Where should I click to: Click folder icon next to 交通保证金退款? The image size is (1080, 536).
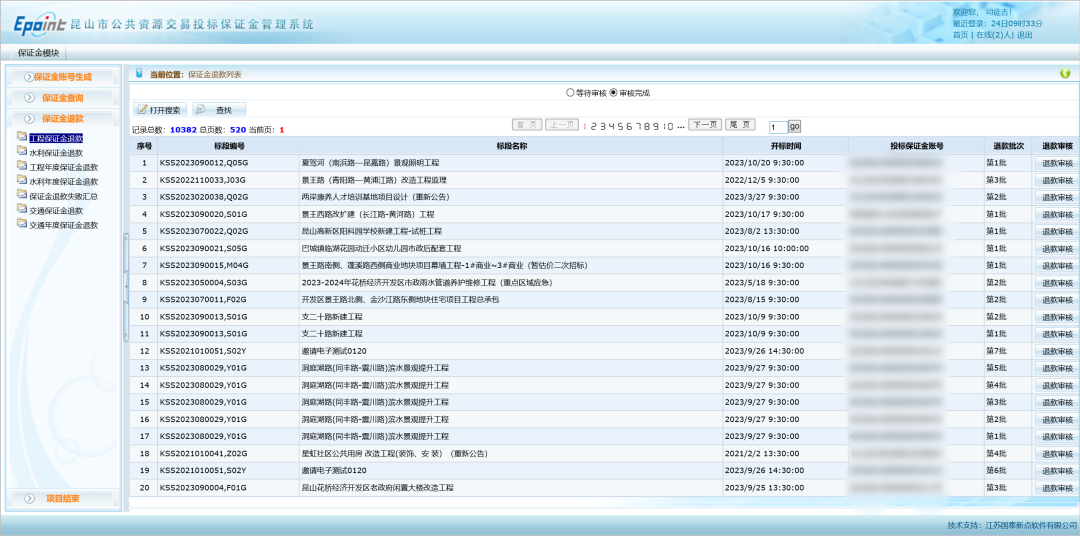click(22, 210)
